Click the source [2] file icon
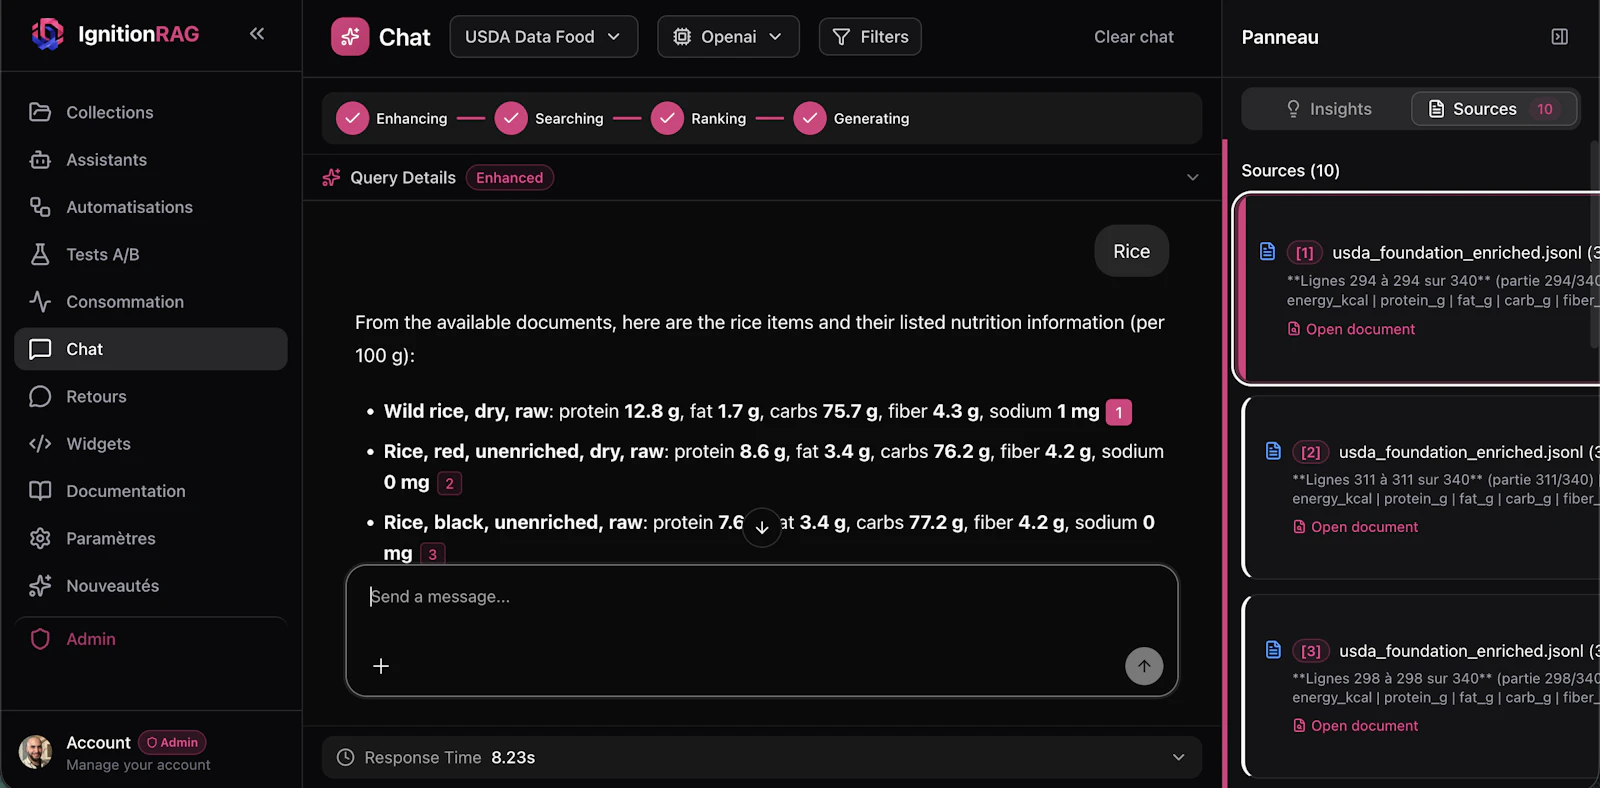Viewport: 1600px width, 788px height. [x=1273, y=451]
